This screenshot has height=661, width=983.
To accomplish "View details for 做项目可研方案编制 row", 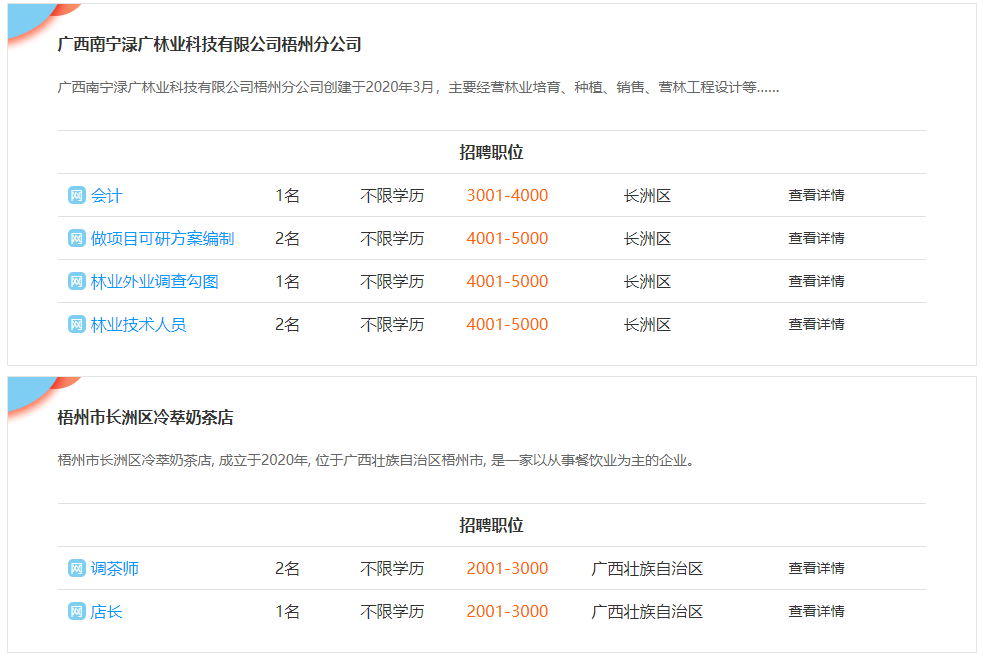I will [x=816, y=239].
